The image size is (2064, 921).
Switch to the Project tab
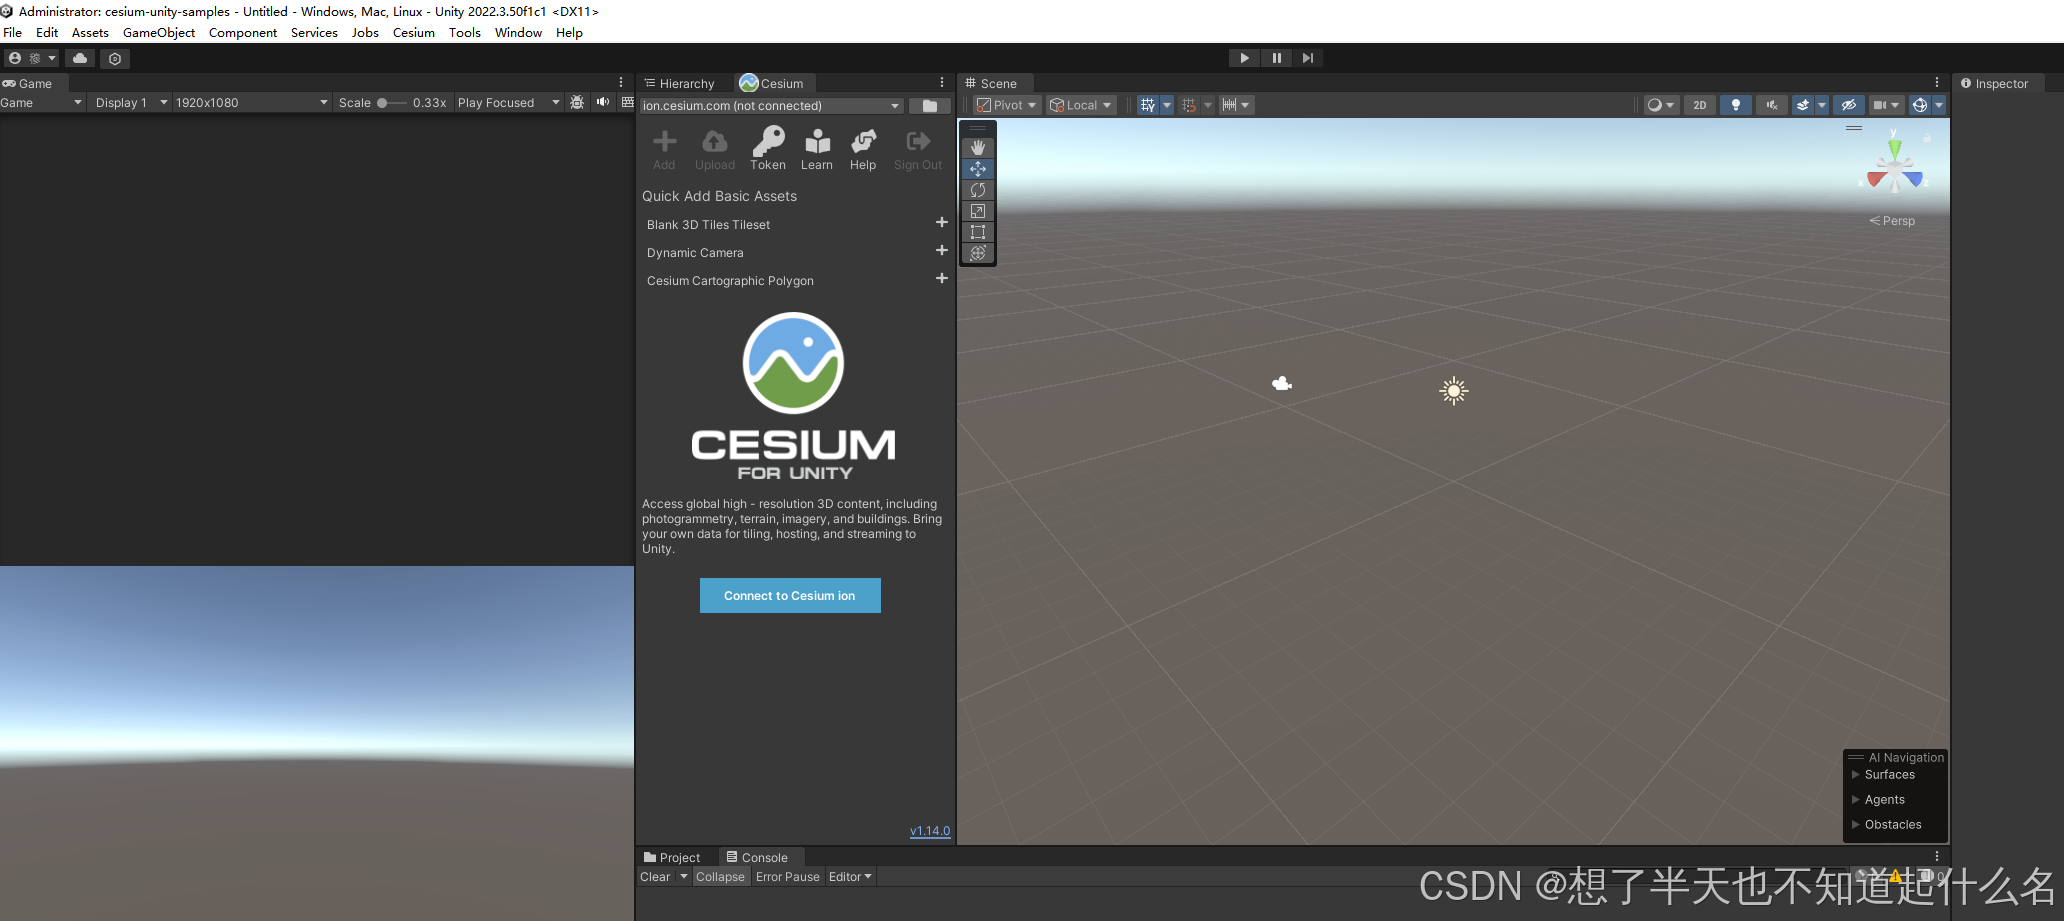click(672, 858)
